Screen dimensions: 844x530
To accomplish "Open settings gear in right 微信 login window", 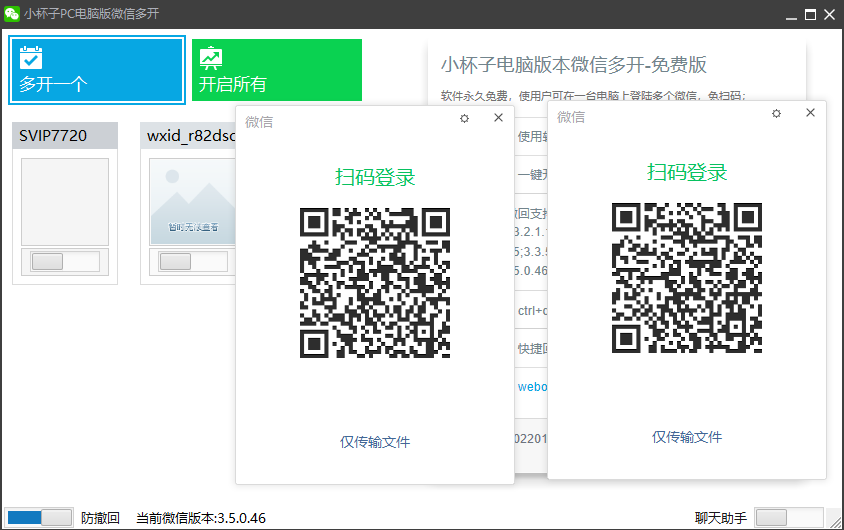I will point(776,114).
